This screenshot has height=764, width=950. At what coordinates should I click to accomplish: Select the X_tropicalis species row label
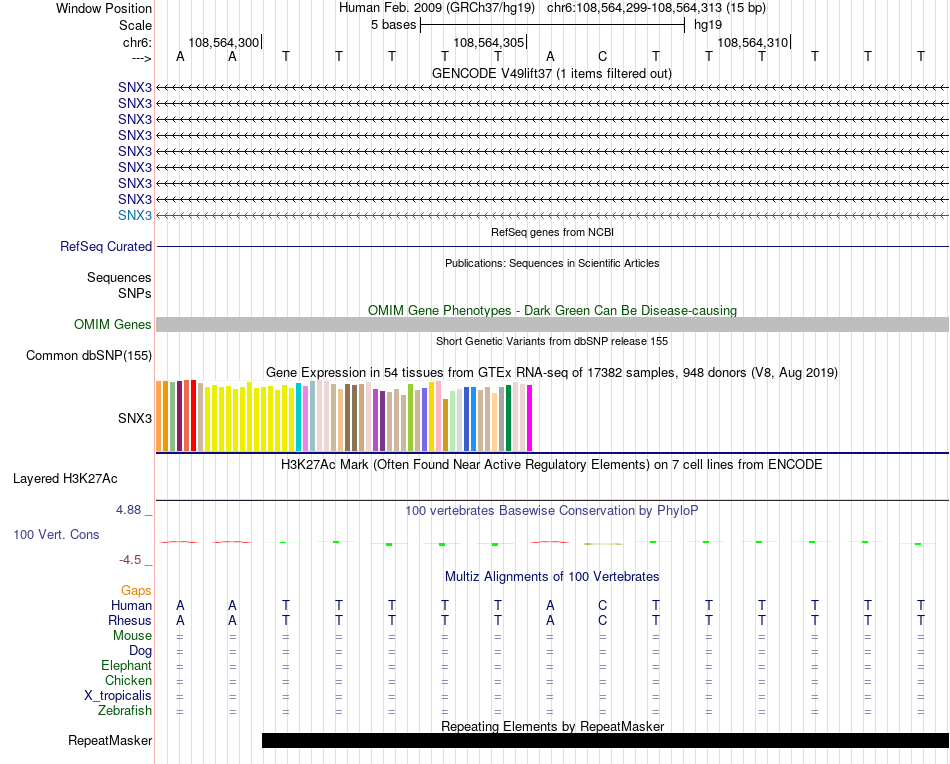point(118,696)
